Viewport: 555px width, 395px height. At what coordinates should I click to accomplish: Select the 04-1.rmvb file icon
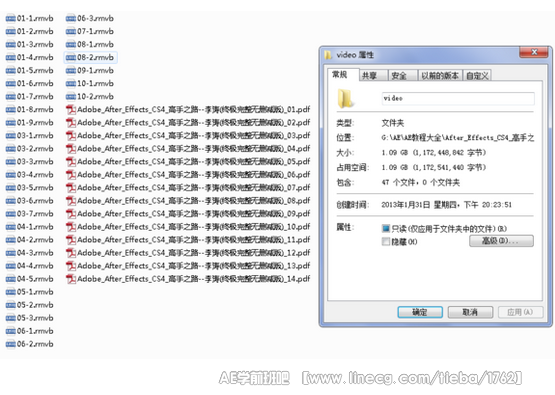11,227
